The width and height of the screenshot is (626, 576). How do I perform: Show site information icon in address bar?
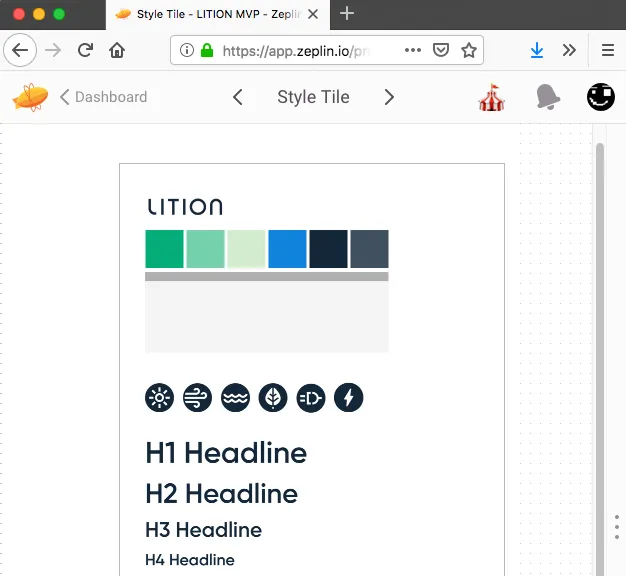pos(186,50)
